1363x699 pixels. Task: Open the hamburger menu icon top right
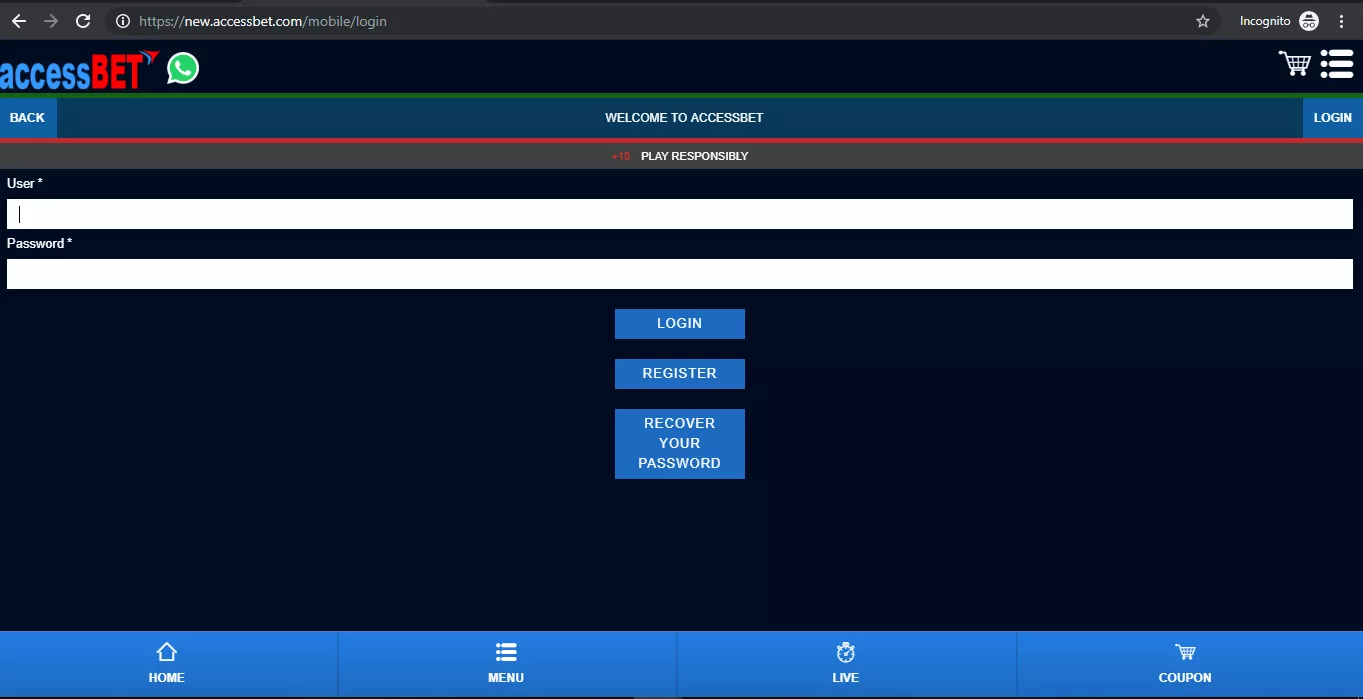(x=1337, y=64)
